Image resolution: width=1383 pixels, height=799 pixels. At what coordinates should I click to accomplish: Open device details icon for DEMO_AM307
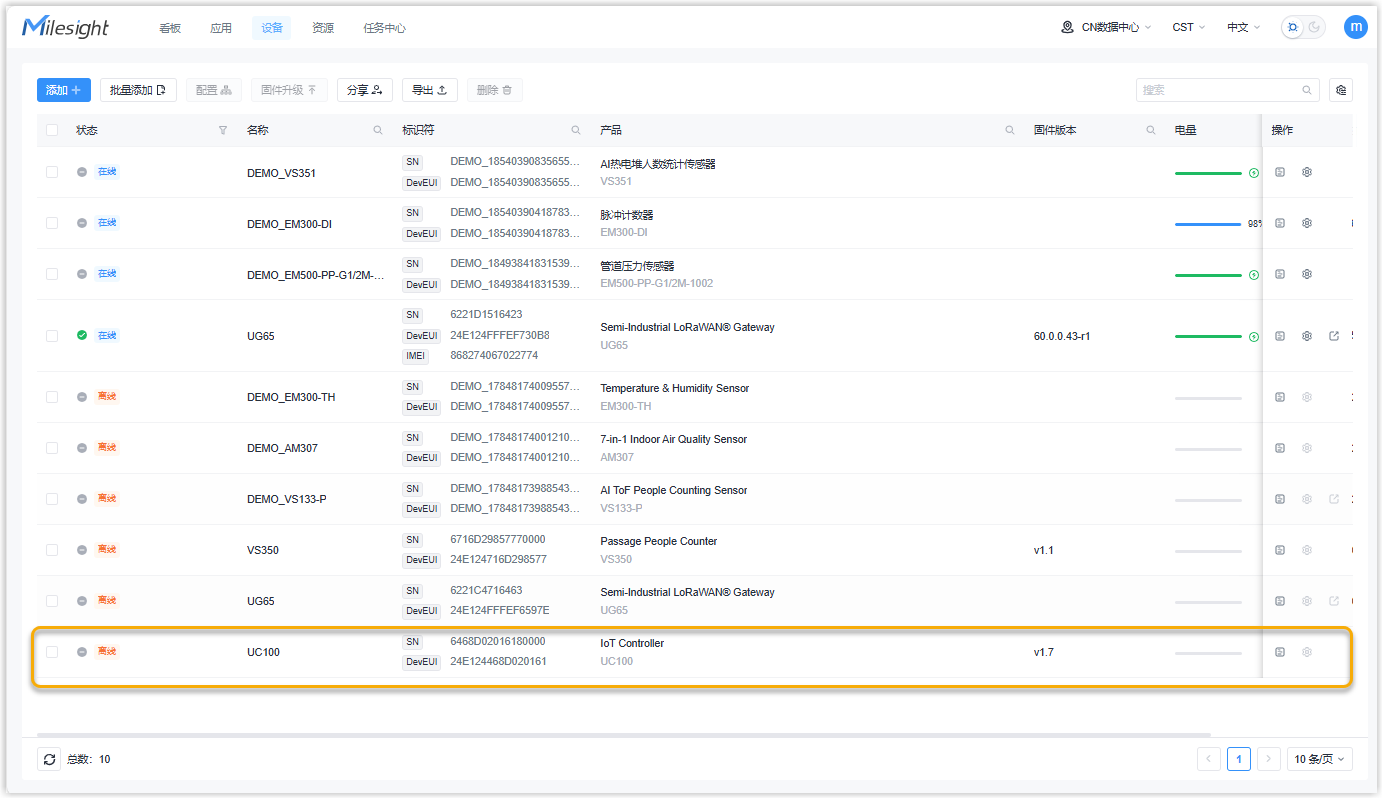pyautogui.click(x=1280, y=448)
